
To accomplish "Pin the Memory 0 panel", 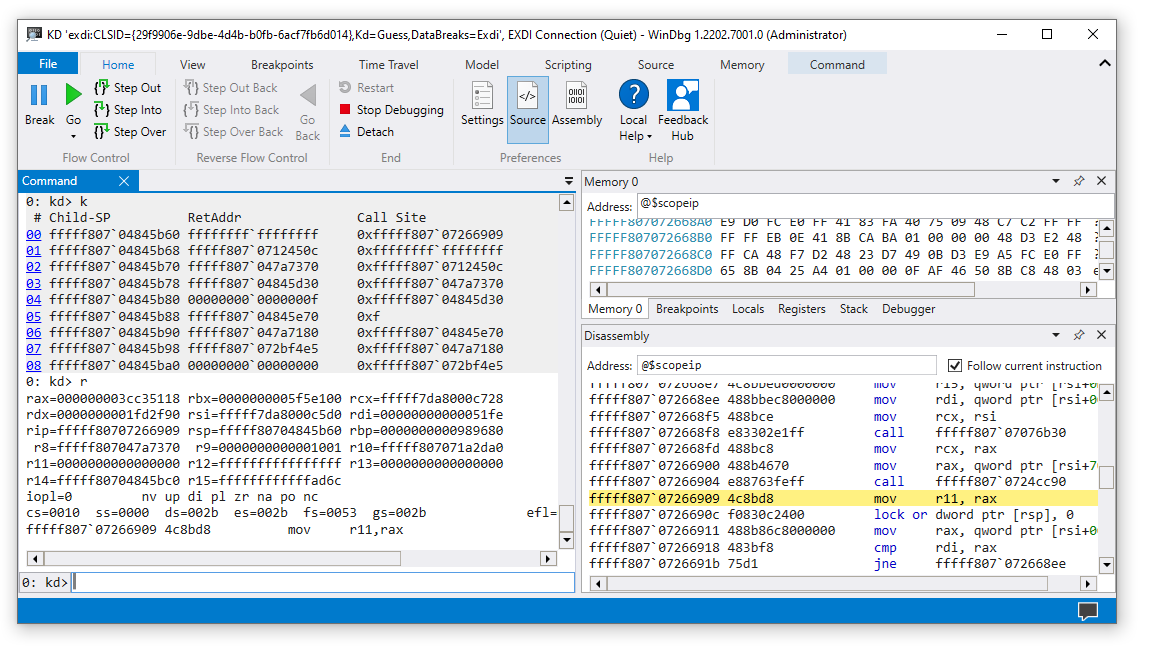I will (x=1078, y=181).
